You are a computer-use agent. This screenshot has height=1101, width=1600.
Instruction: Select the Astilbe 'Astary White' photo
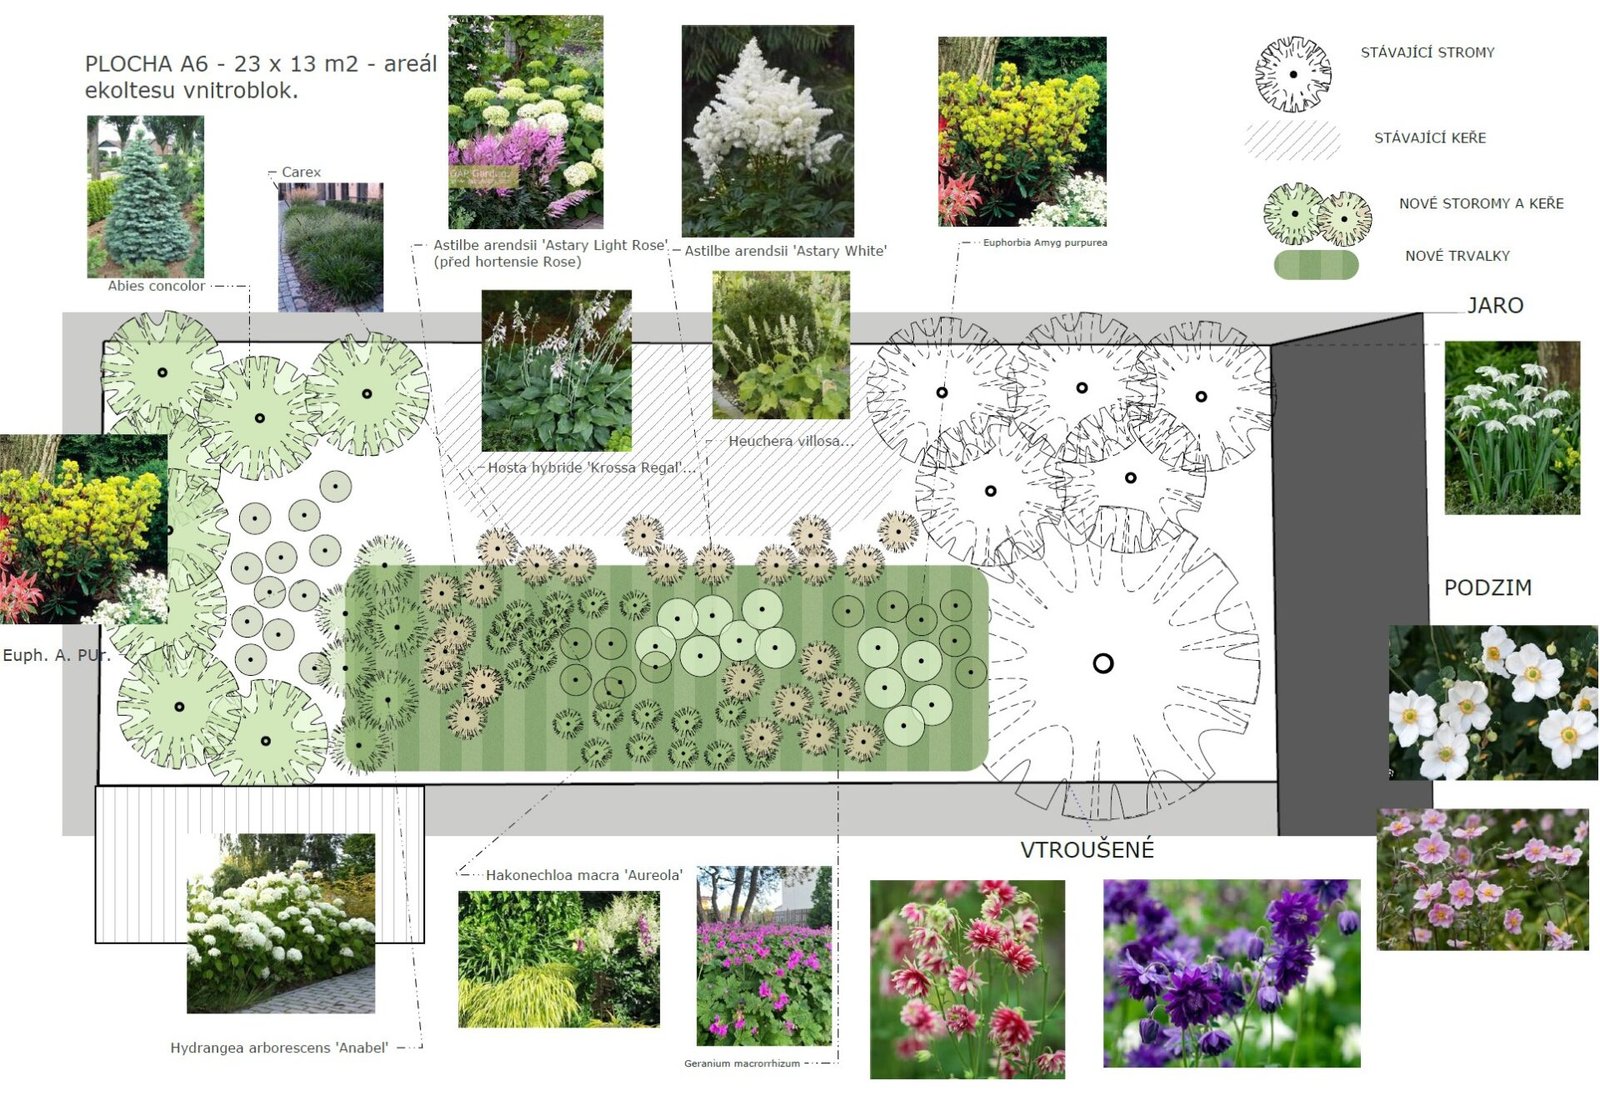tap(767, 131)
